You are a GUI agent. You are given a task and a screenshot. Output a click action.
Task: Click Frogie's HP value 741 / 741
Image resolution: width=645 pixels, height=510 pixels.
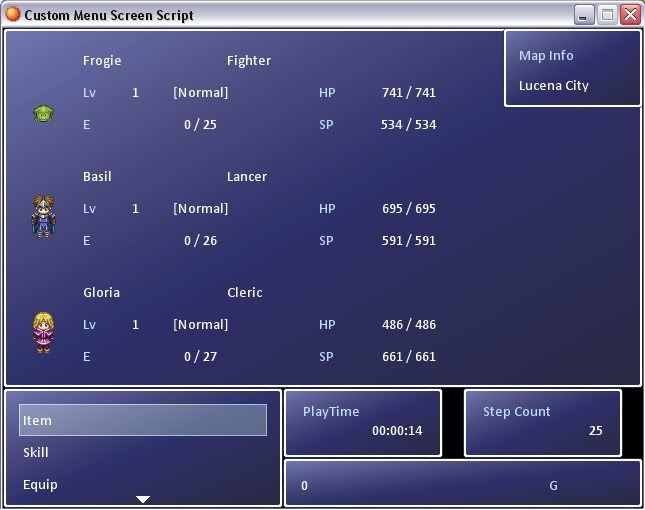point(409,93)
